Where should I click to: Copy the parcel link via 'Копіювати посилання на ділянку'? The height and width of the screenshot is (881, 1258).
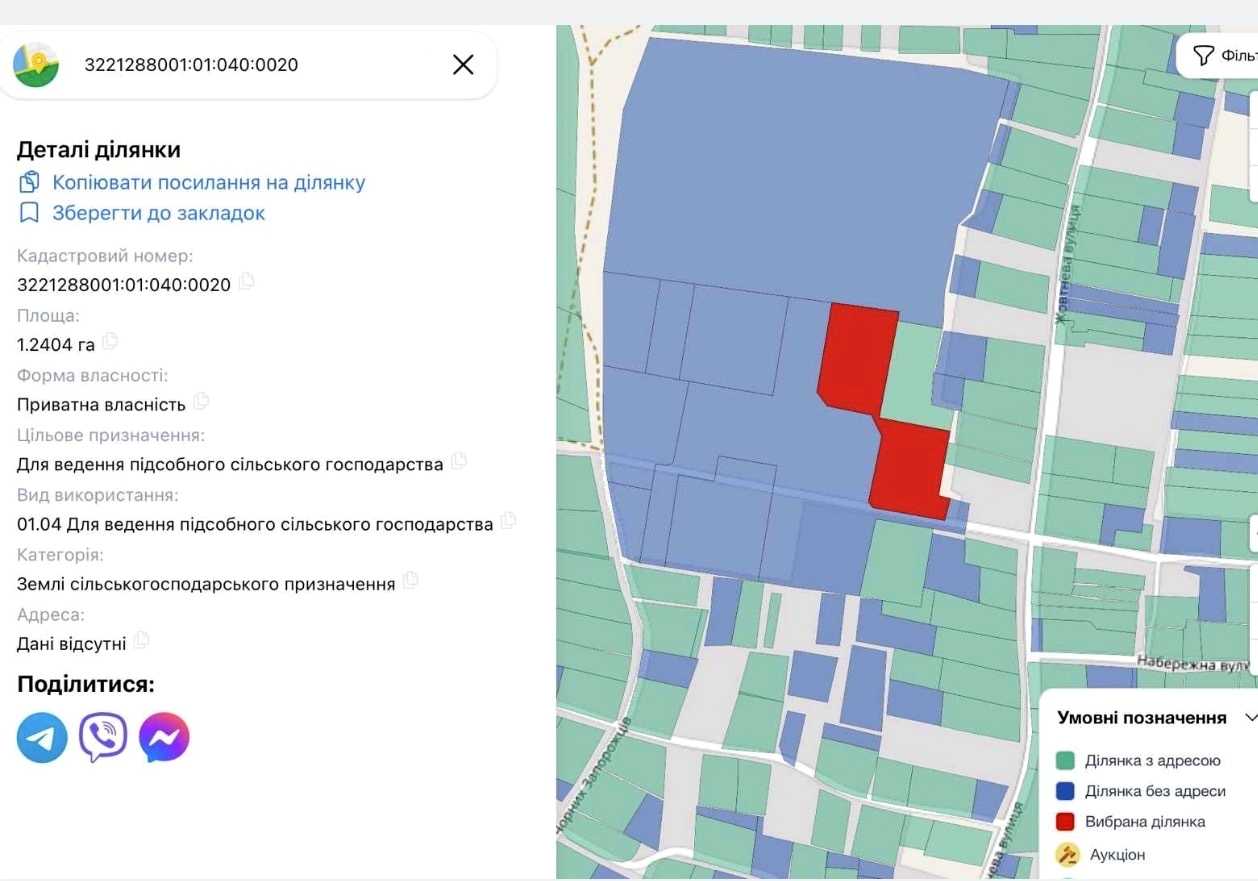[x=192, y=182]
